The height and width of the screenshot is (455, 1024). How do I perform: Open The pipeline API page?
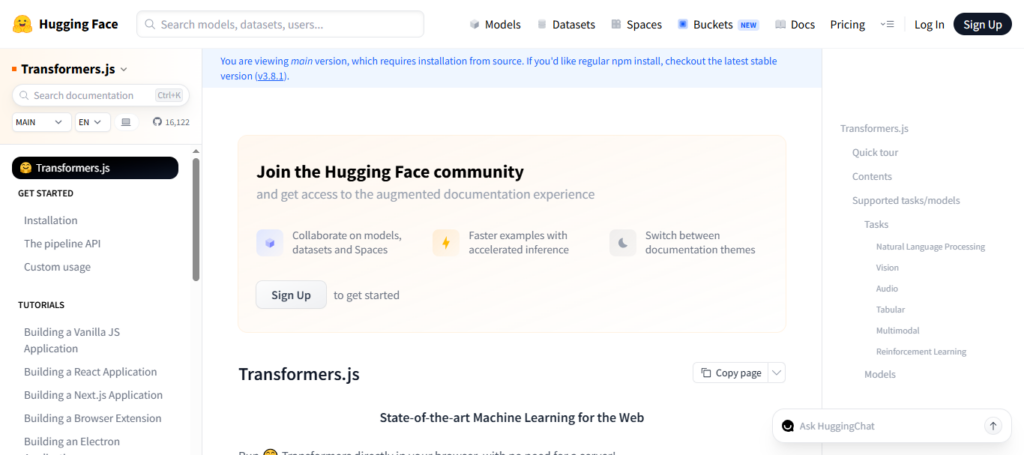(x=62, y=243)
